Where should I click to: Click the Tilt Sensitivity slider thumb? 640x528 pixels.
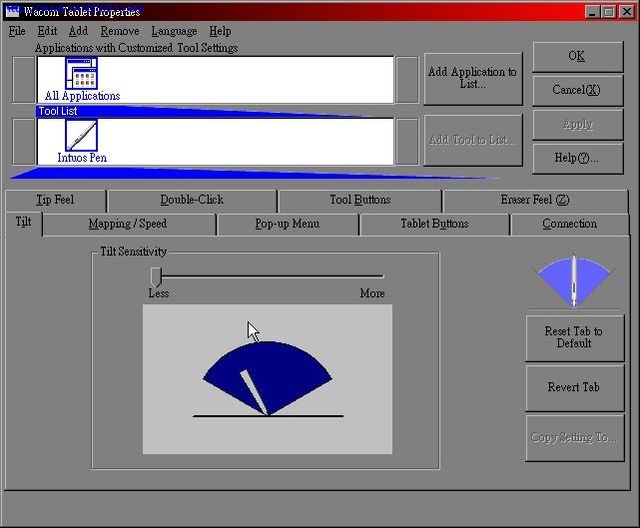156,277
